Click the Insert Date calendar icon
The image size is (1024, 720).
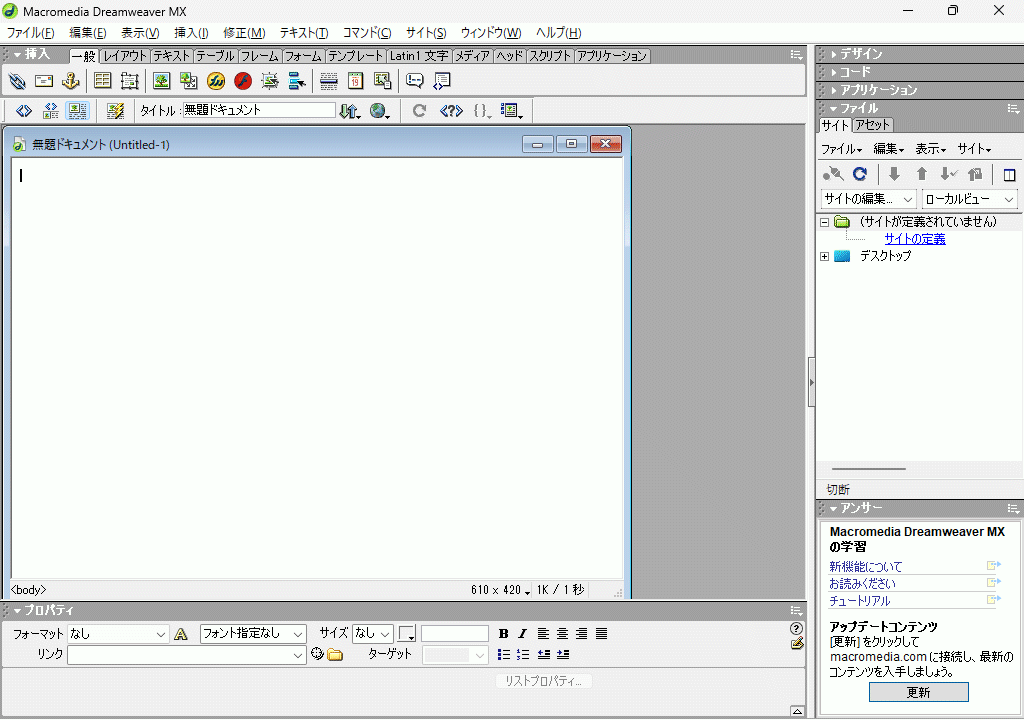(x=355, y=81)
